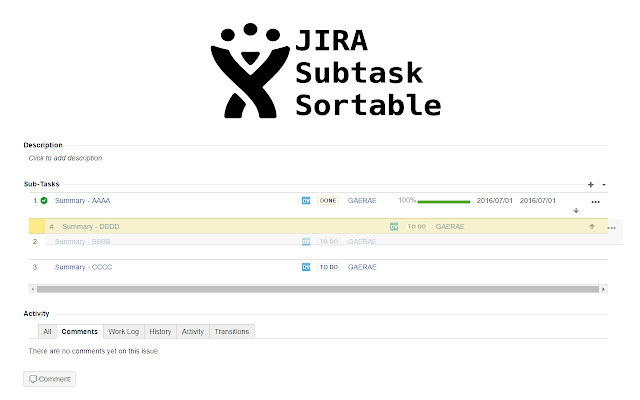This screenshot has height=400, width=640.
Task: Click the yellow drag handle of DDDD row
Action: tap(37, 226)
